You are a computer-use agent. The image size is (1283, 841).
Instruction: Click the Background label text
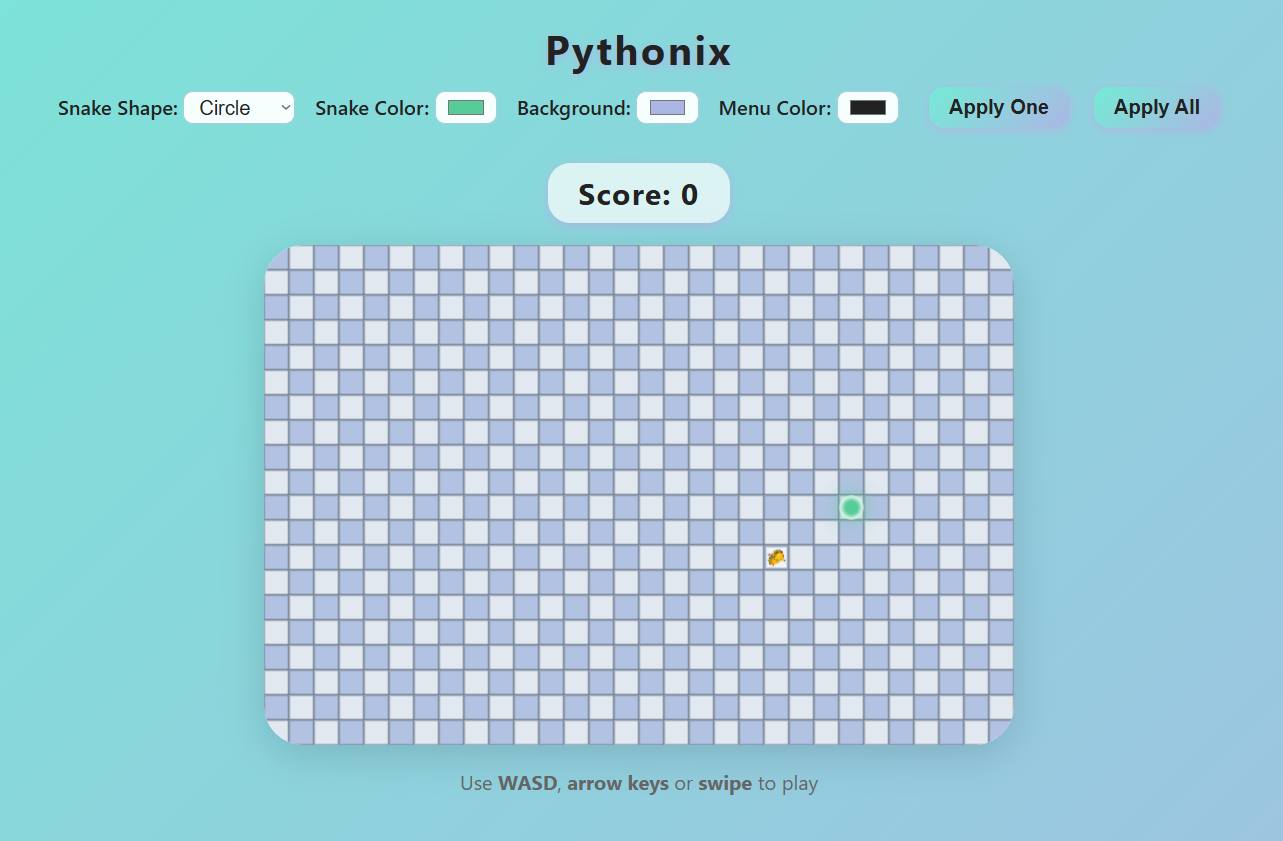click(x=573, y=109)
